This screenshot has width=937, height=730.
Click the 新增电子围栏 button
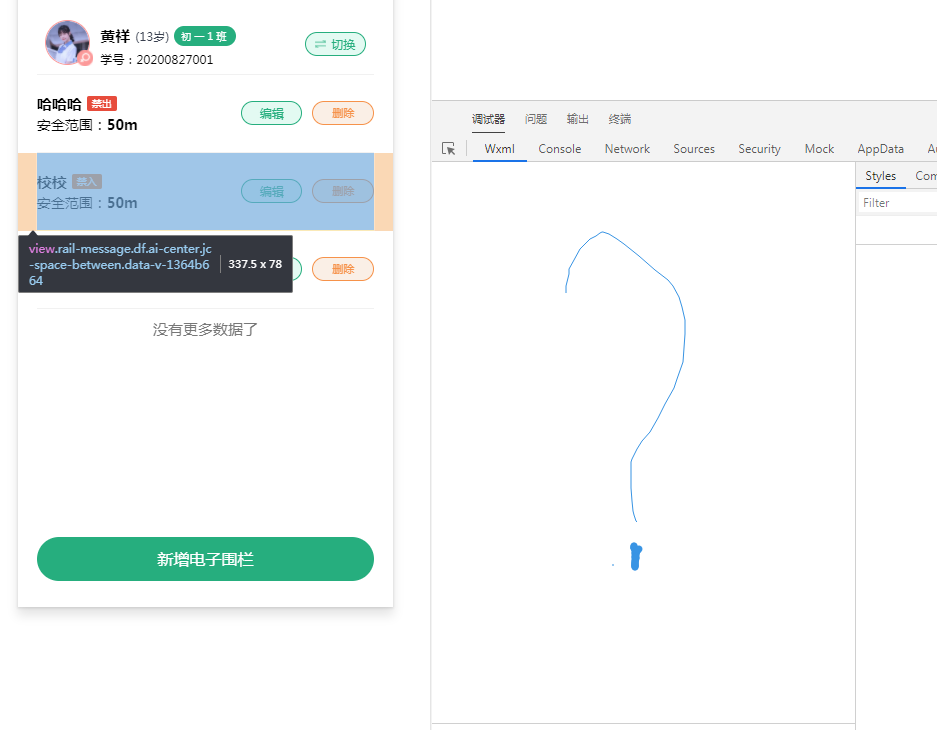click(206, 559)
